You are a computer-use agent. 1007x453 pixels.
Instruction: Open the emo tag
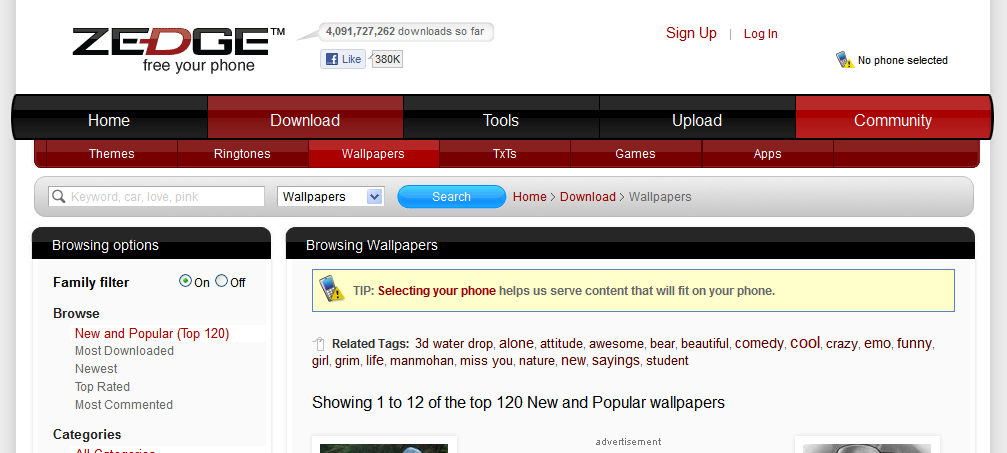[877, 343]
